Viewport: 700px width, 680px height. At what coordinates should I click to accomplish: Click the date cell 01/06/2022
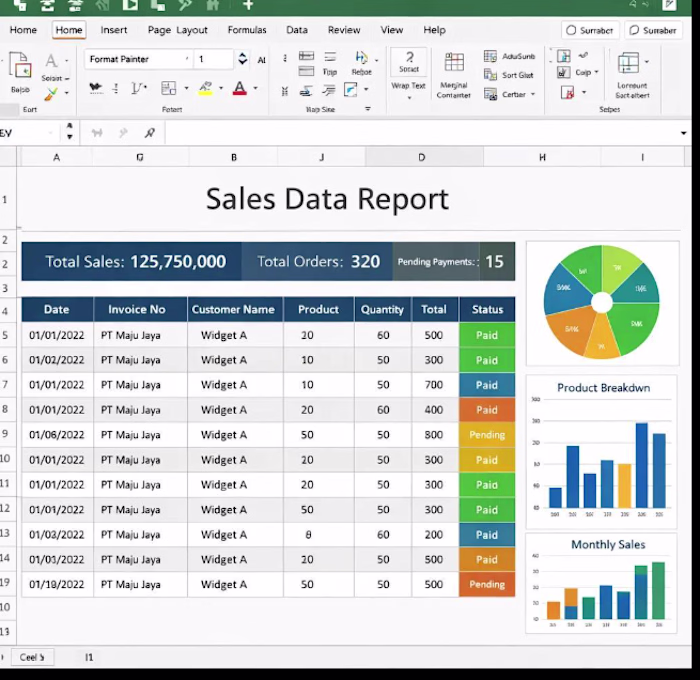coord(57,435)
